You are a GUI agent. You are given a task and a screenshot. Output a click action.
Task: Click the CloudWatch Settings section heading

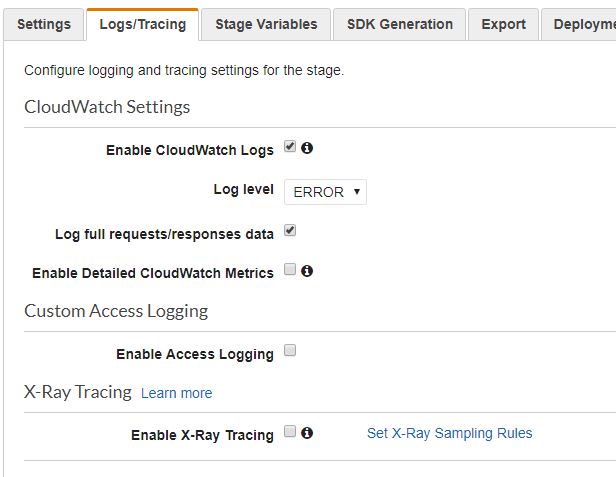coord(107,106)
